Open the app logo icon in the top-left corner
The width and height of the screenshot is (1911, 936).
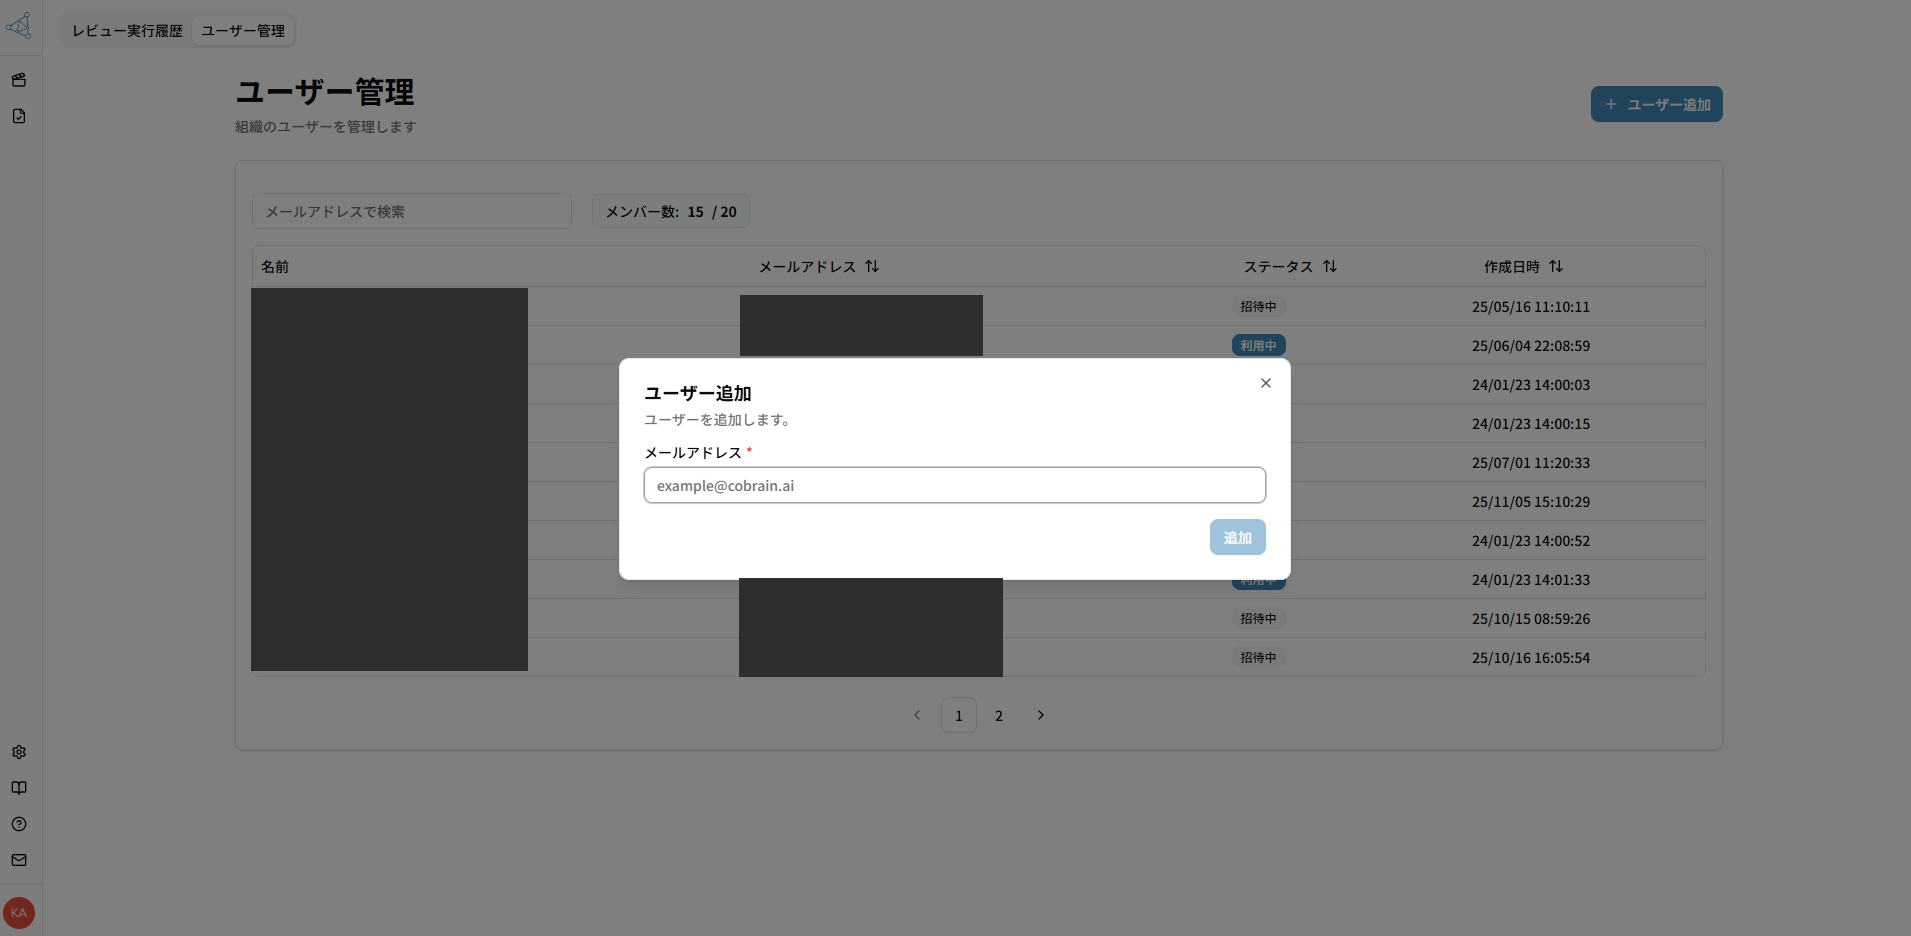click(21, 26)
